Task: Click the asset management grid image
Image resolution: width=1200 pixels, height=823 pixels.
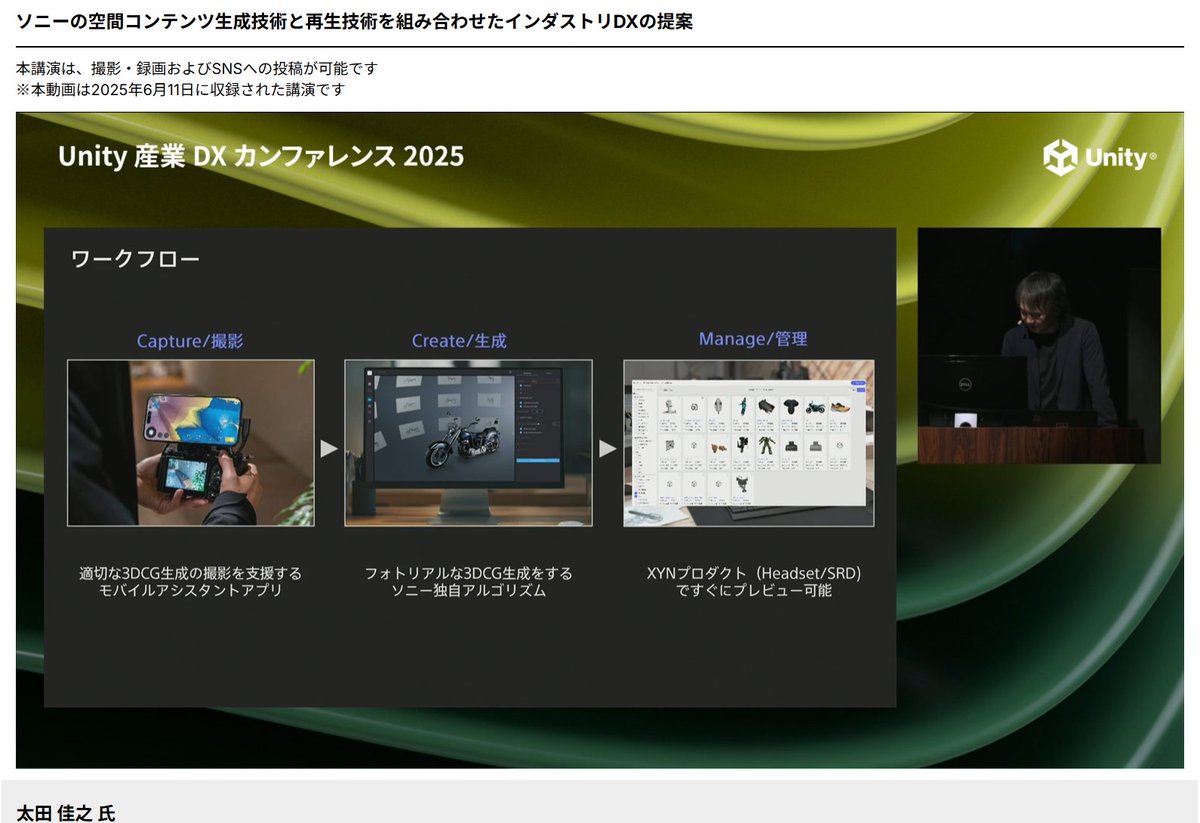Action: click(x=749, y=443)
